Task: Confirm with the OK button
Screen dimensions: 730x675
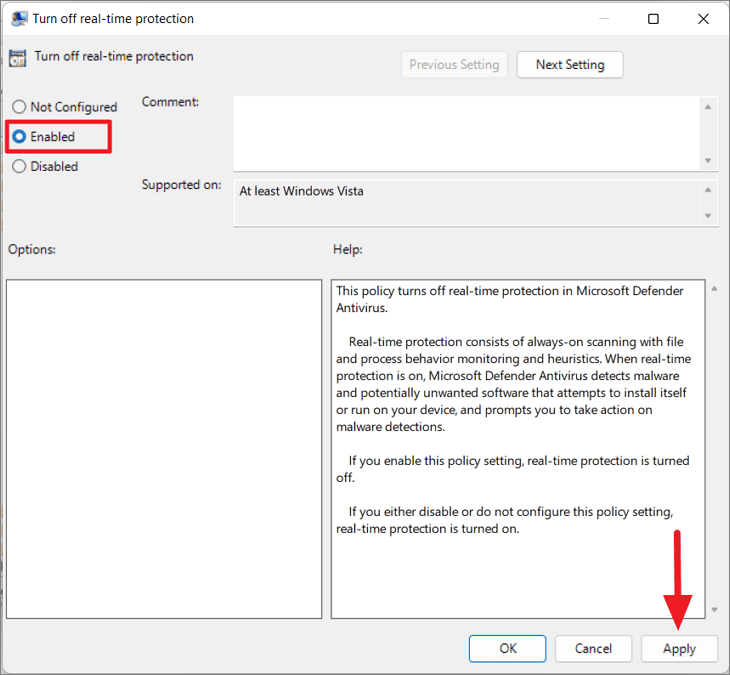Action: point(507,648)
